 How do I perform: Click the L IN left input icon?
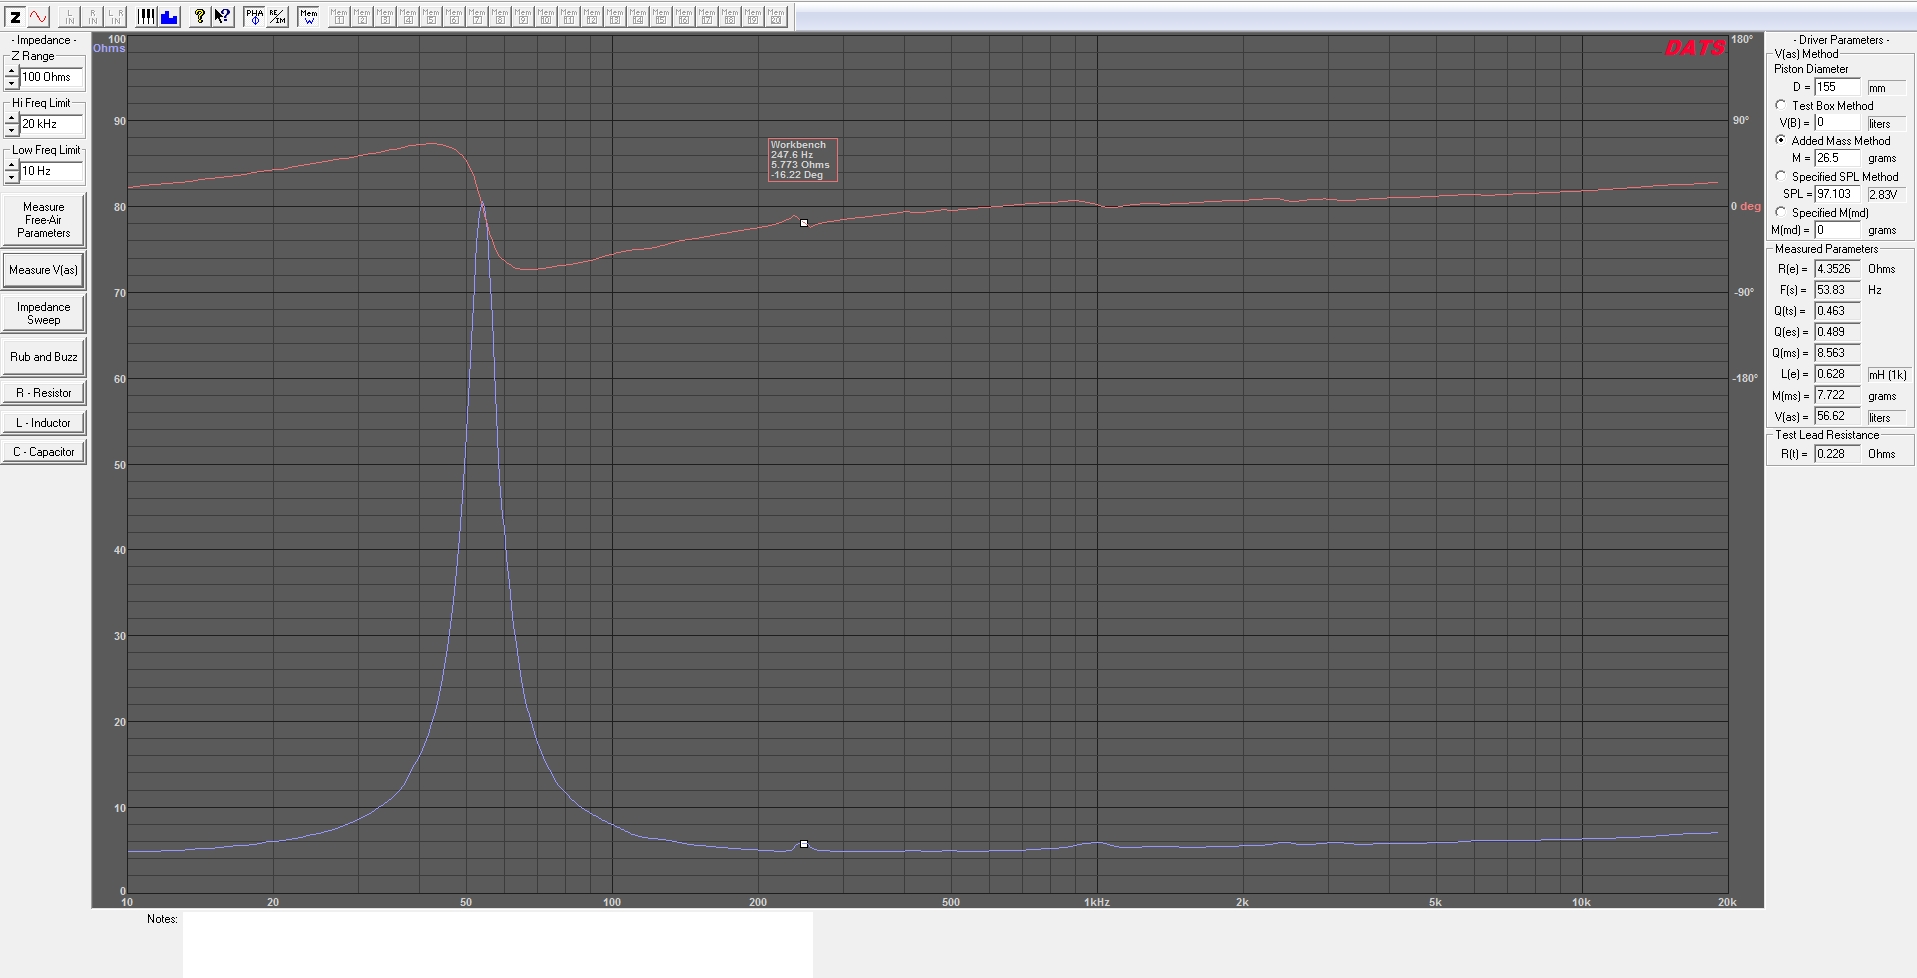click(70, 16)
